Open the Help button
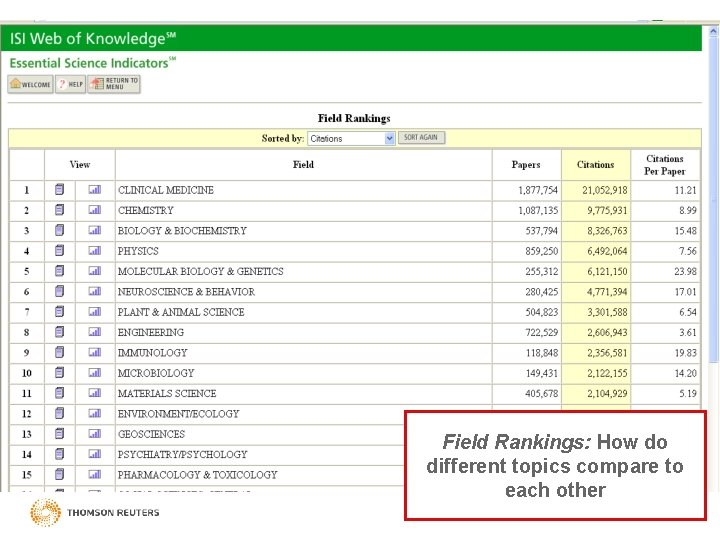 point(71,84)
